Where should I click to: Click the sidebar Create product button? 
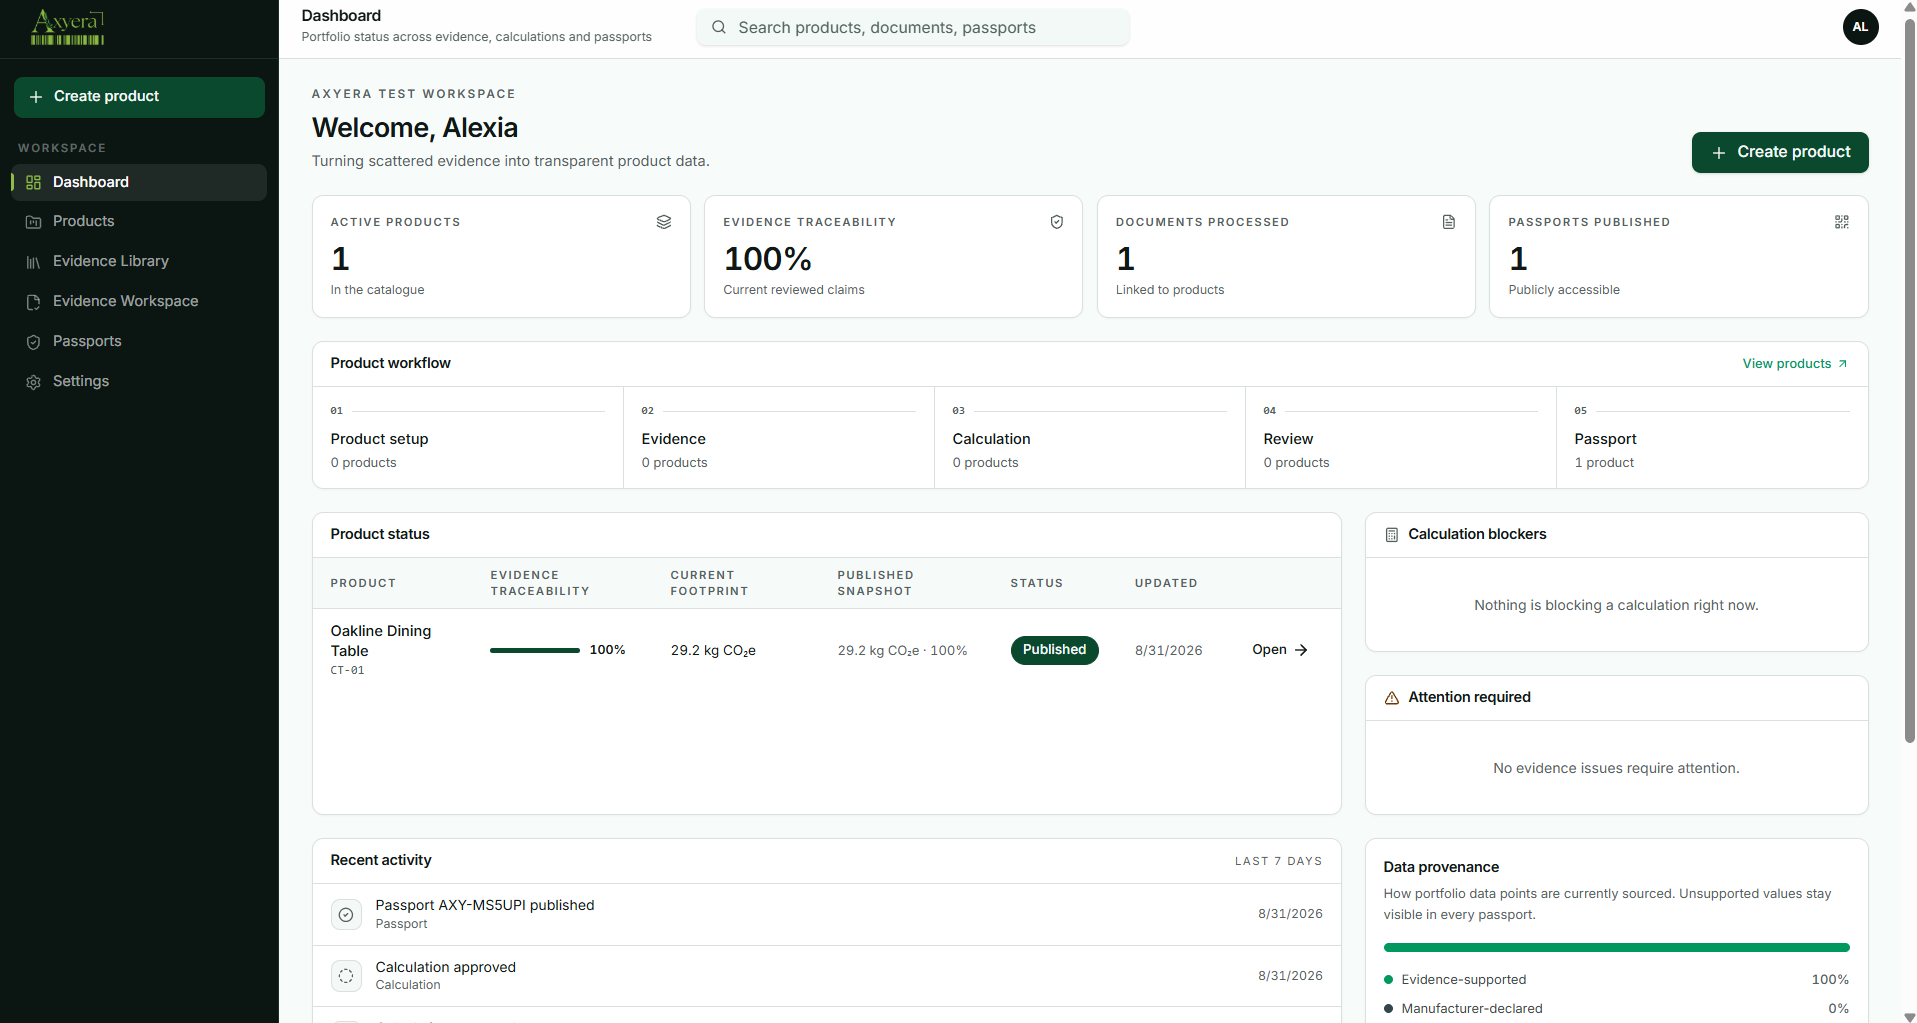(x=139, y=97)
